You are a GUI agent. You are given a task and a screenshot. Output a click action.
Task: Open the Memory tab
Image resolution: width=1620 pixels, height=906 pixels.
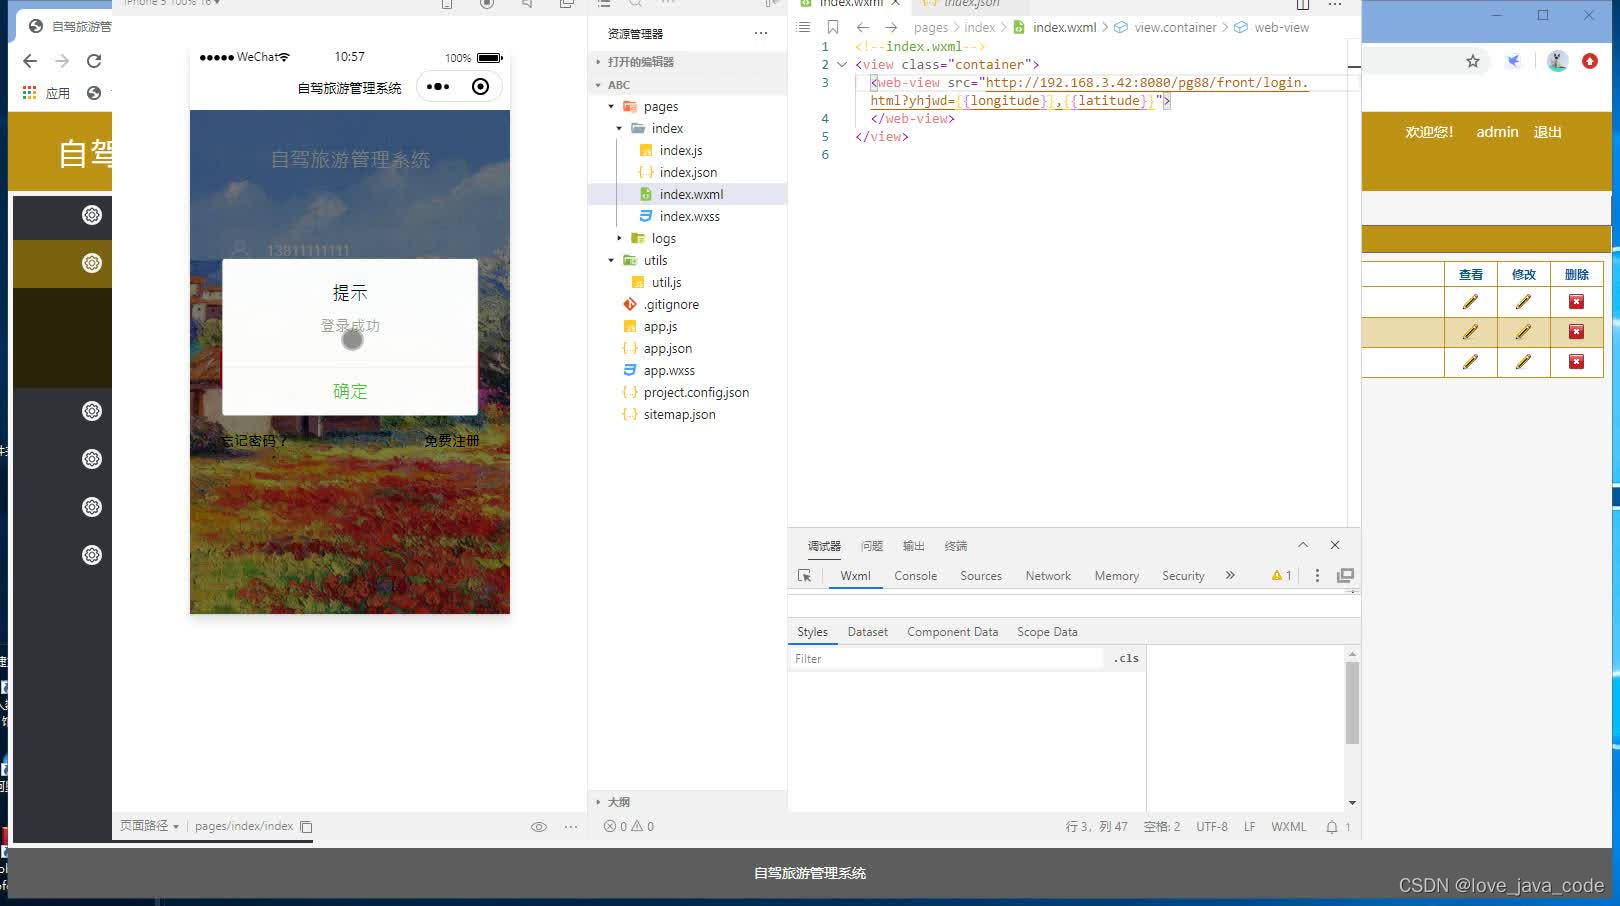point(1117,576)
